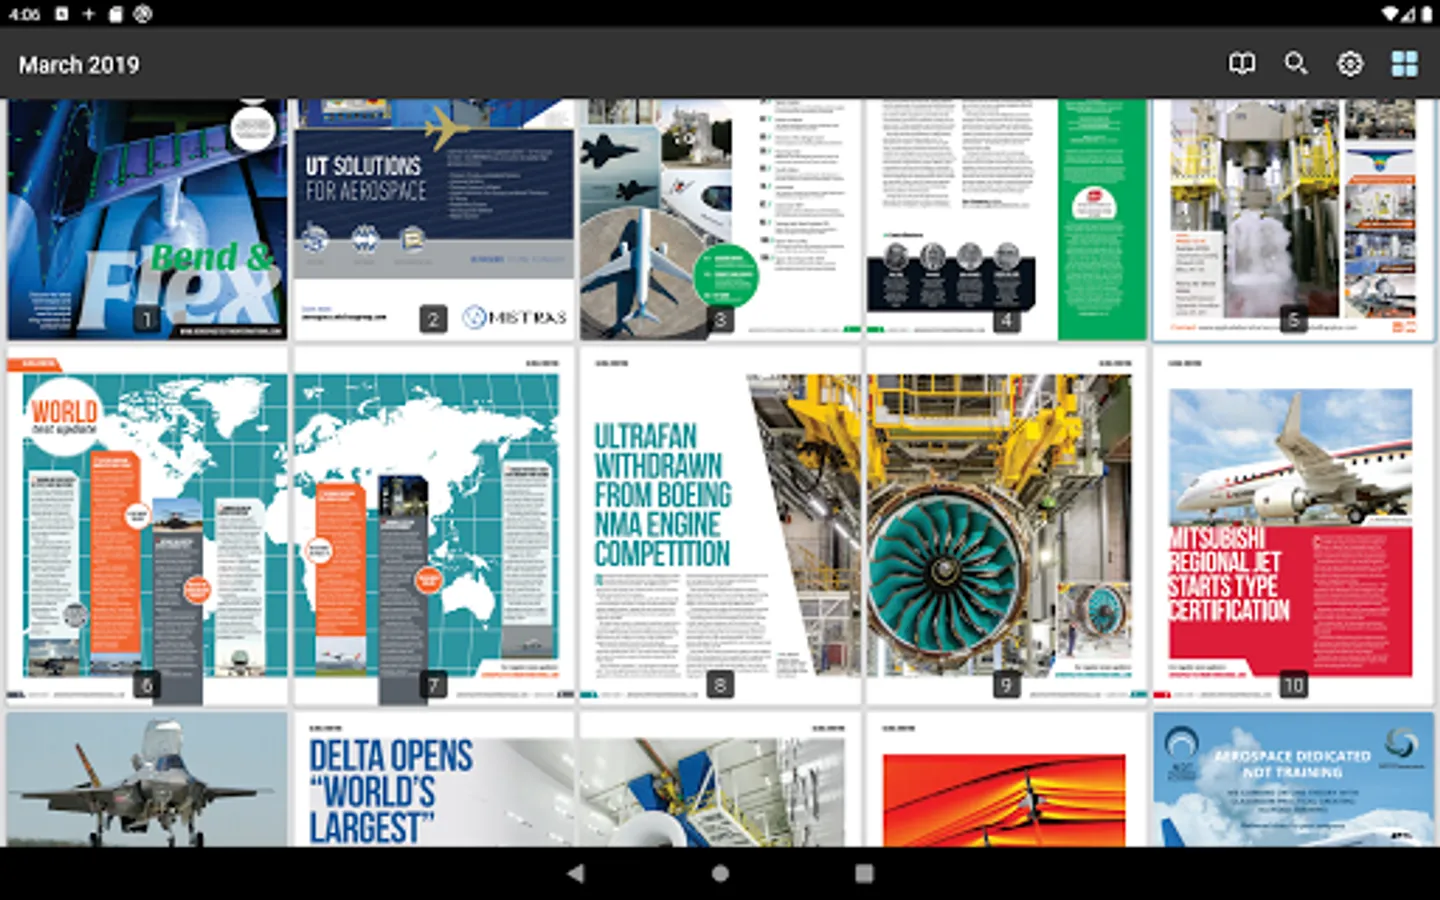This screenshot has height=900, width=1440.
Task: Open page 7 world map continuation
Action: [433, 526]
